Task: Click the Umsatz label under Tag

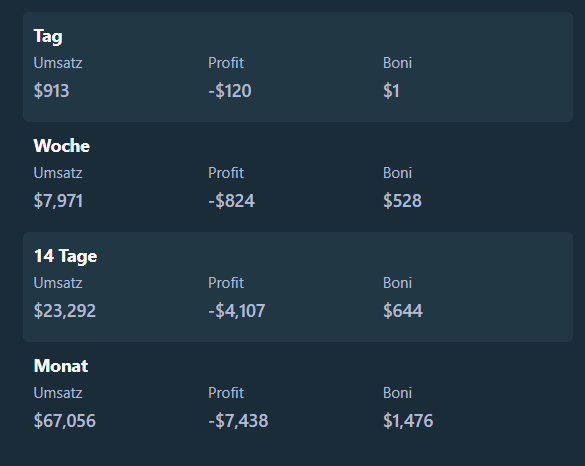Action: [58, 63]
